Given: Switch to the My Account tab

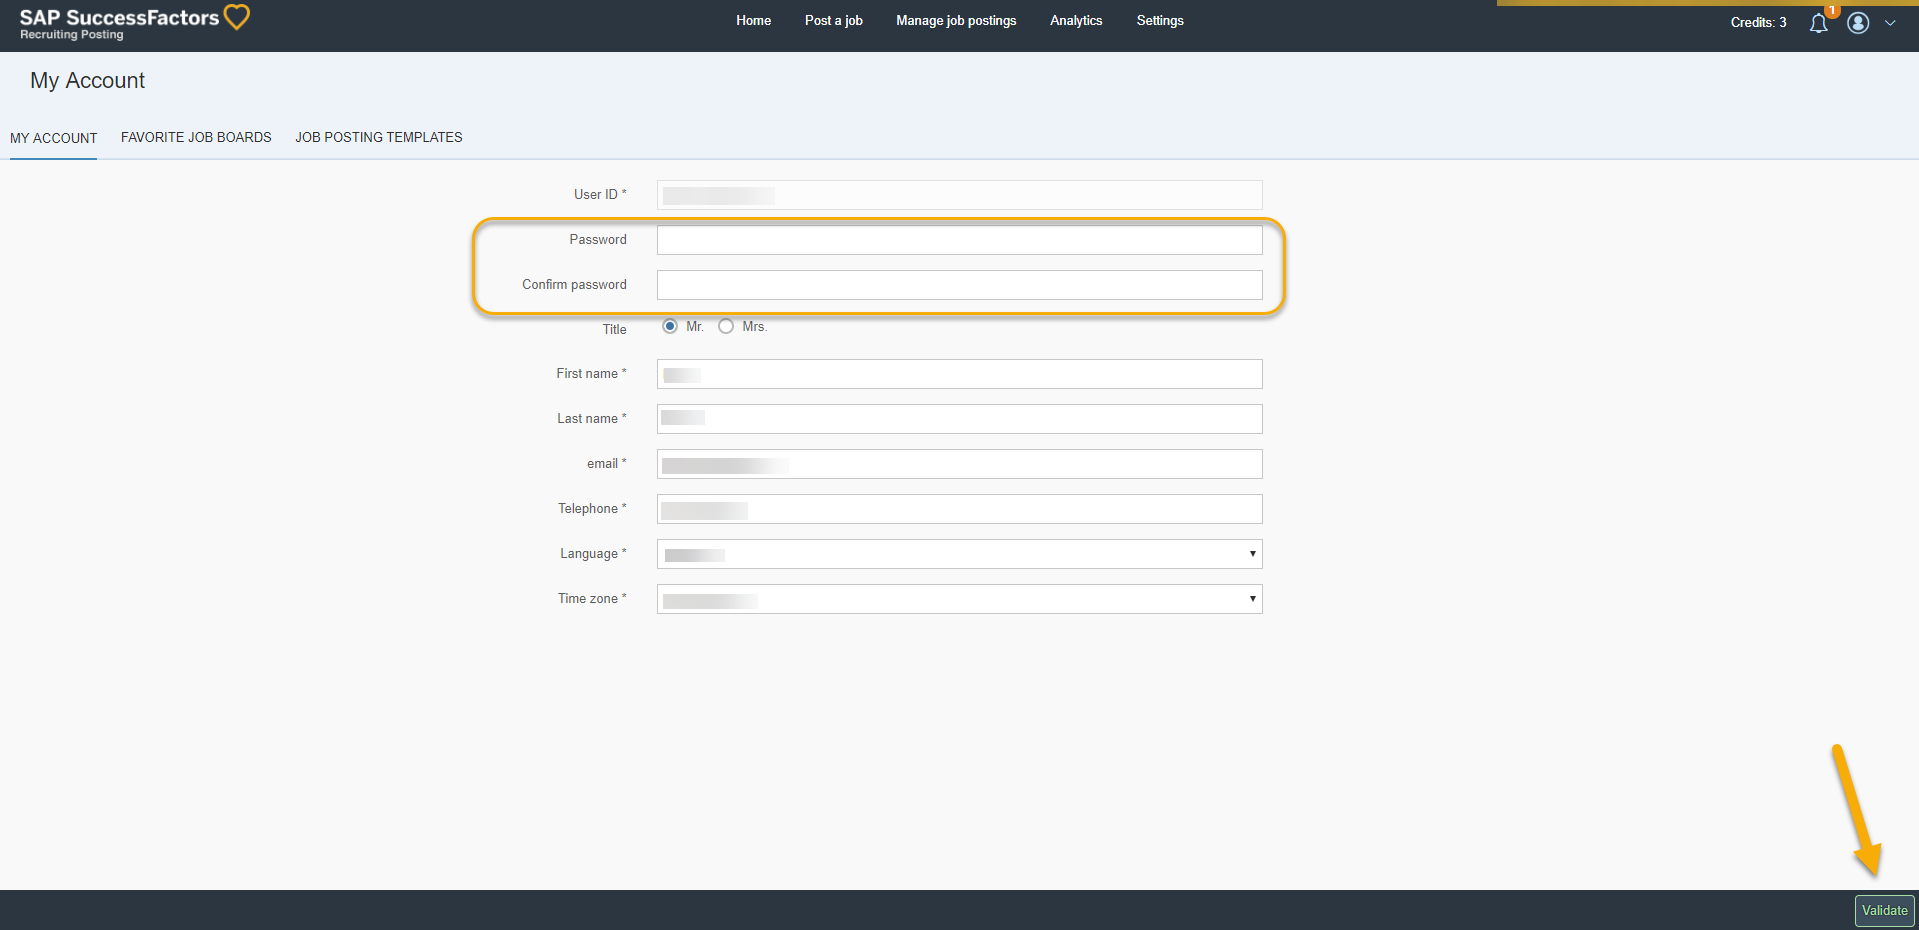Looking at the screenshot, I should pyautogui.click(x=53, y=138).
